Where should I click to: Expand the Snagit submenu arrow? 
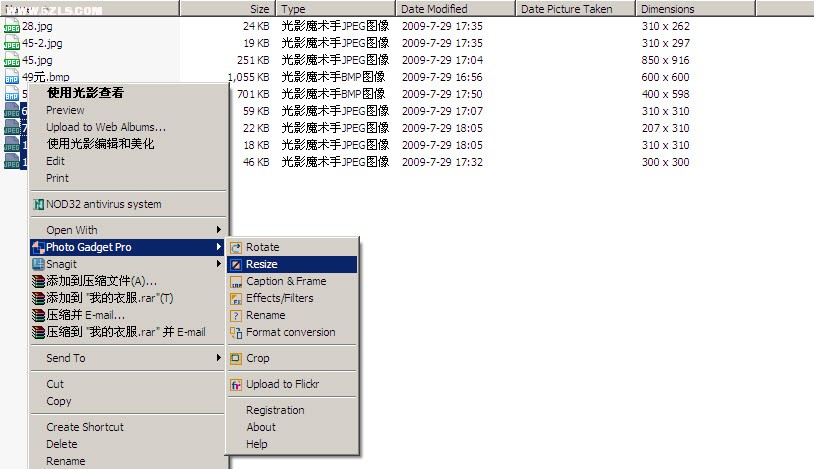click(x=219, y=264)
